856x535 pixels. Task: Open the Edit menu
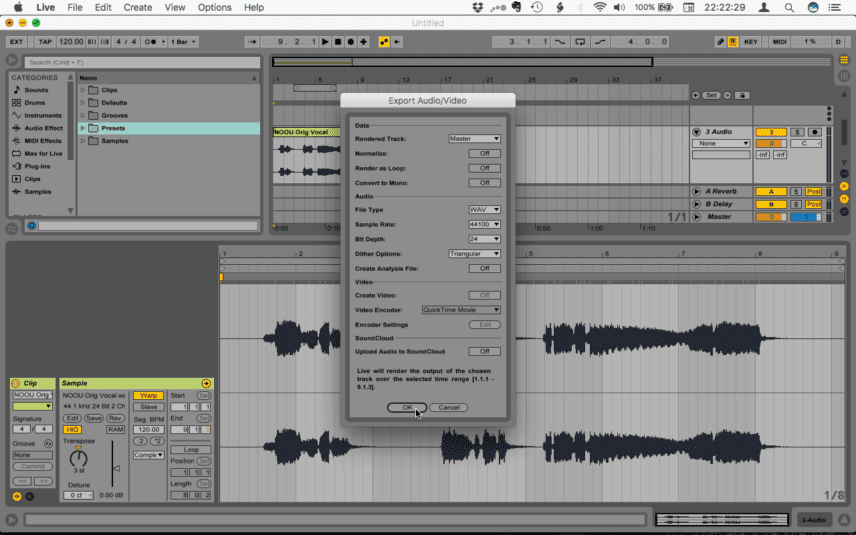tap(103, 7)
